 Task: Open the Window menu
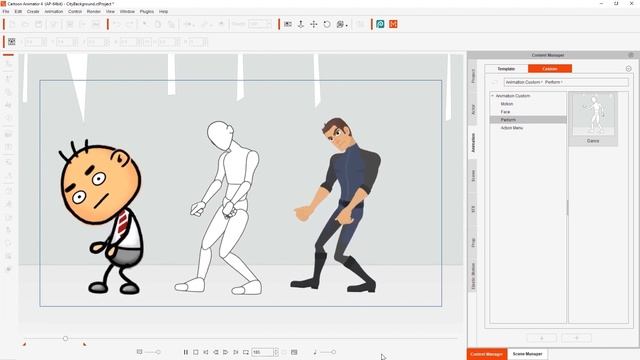(127, 11)
